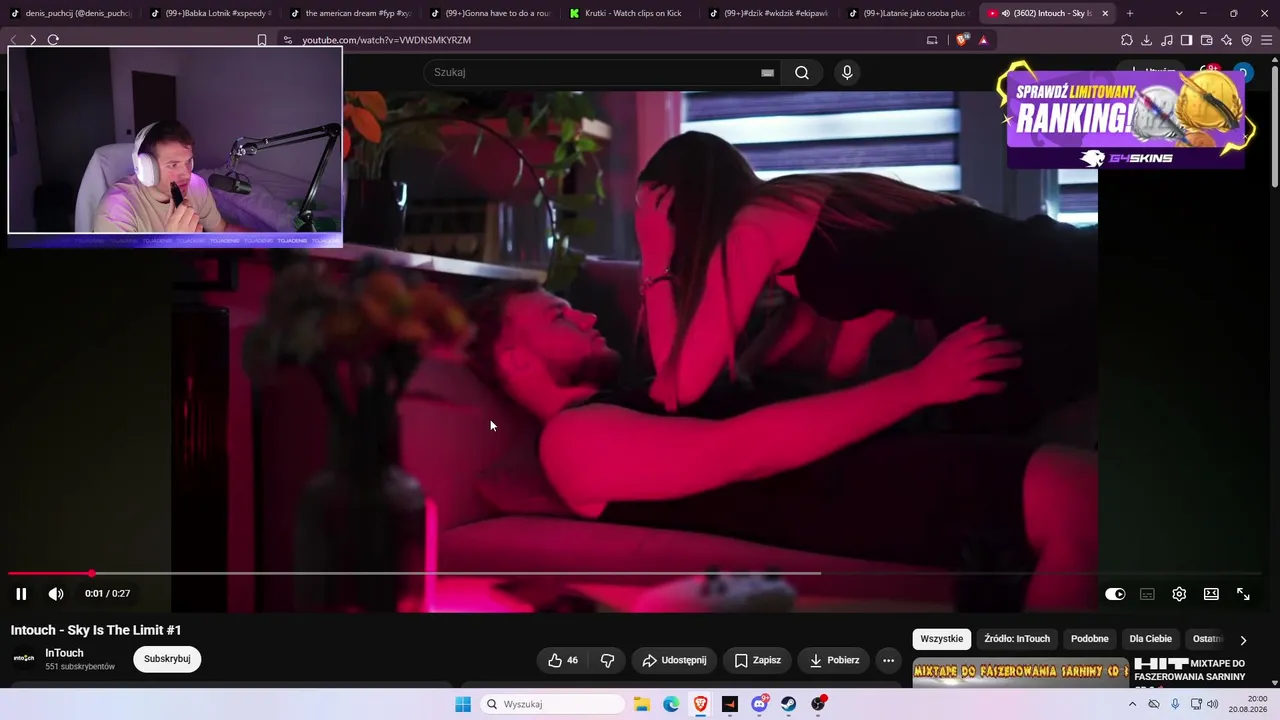The width and height of the screenshot is (1280, 720).
Task: Show hidden system tray icons
Action: click(x=1132, y=704)
